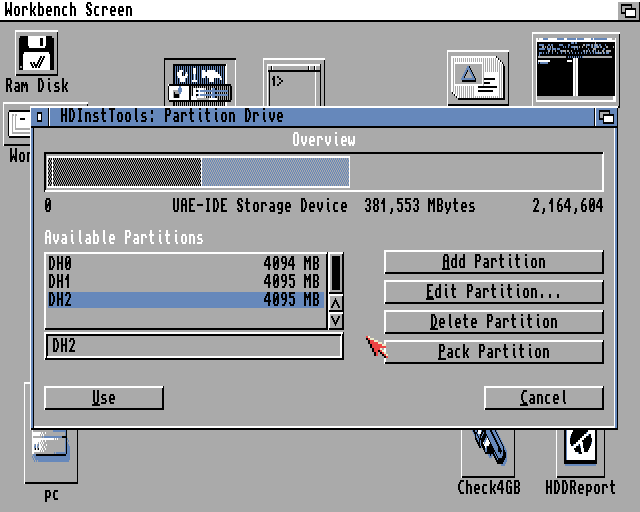Select DH0 in Available Partitions list
Image resolution: width=640 pixels, height=512 pixels.
pos(184,263)
